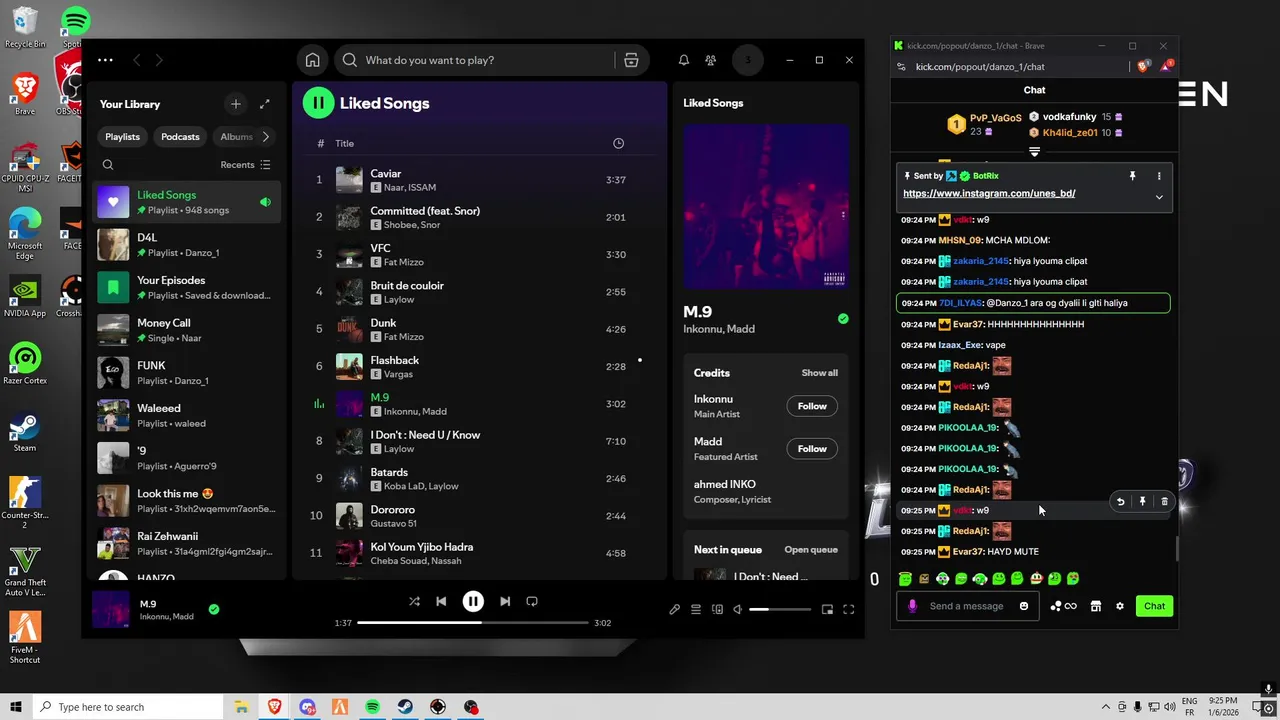Open Your Episodes in library

(188, 288)
